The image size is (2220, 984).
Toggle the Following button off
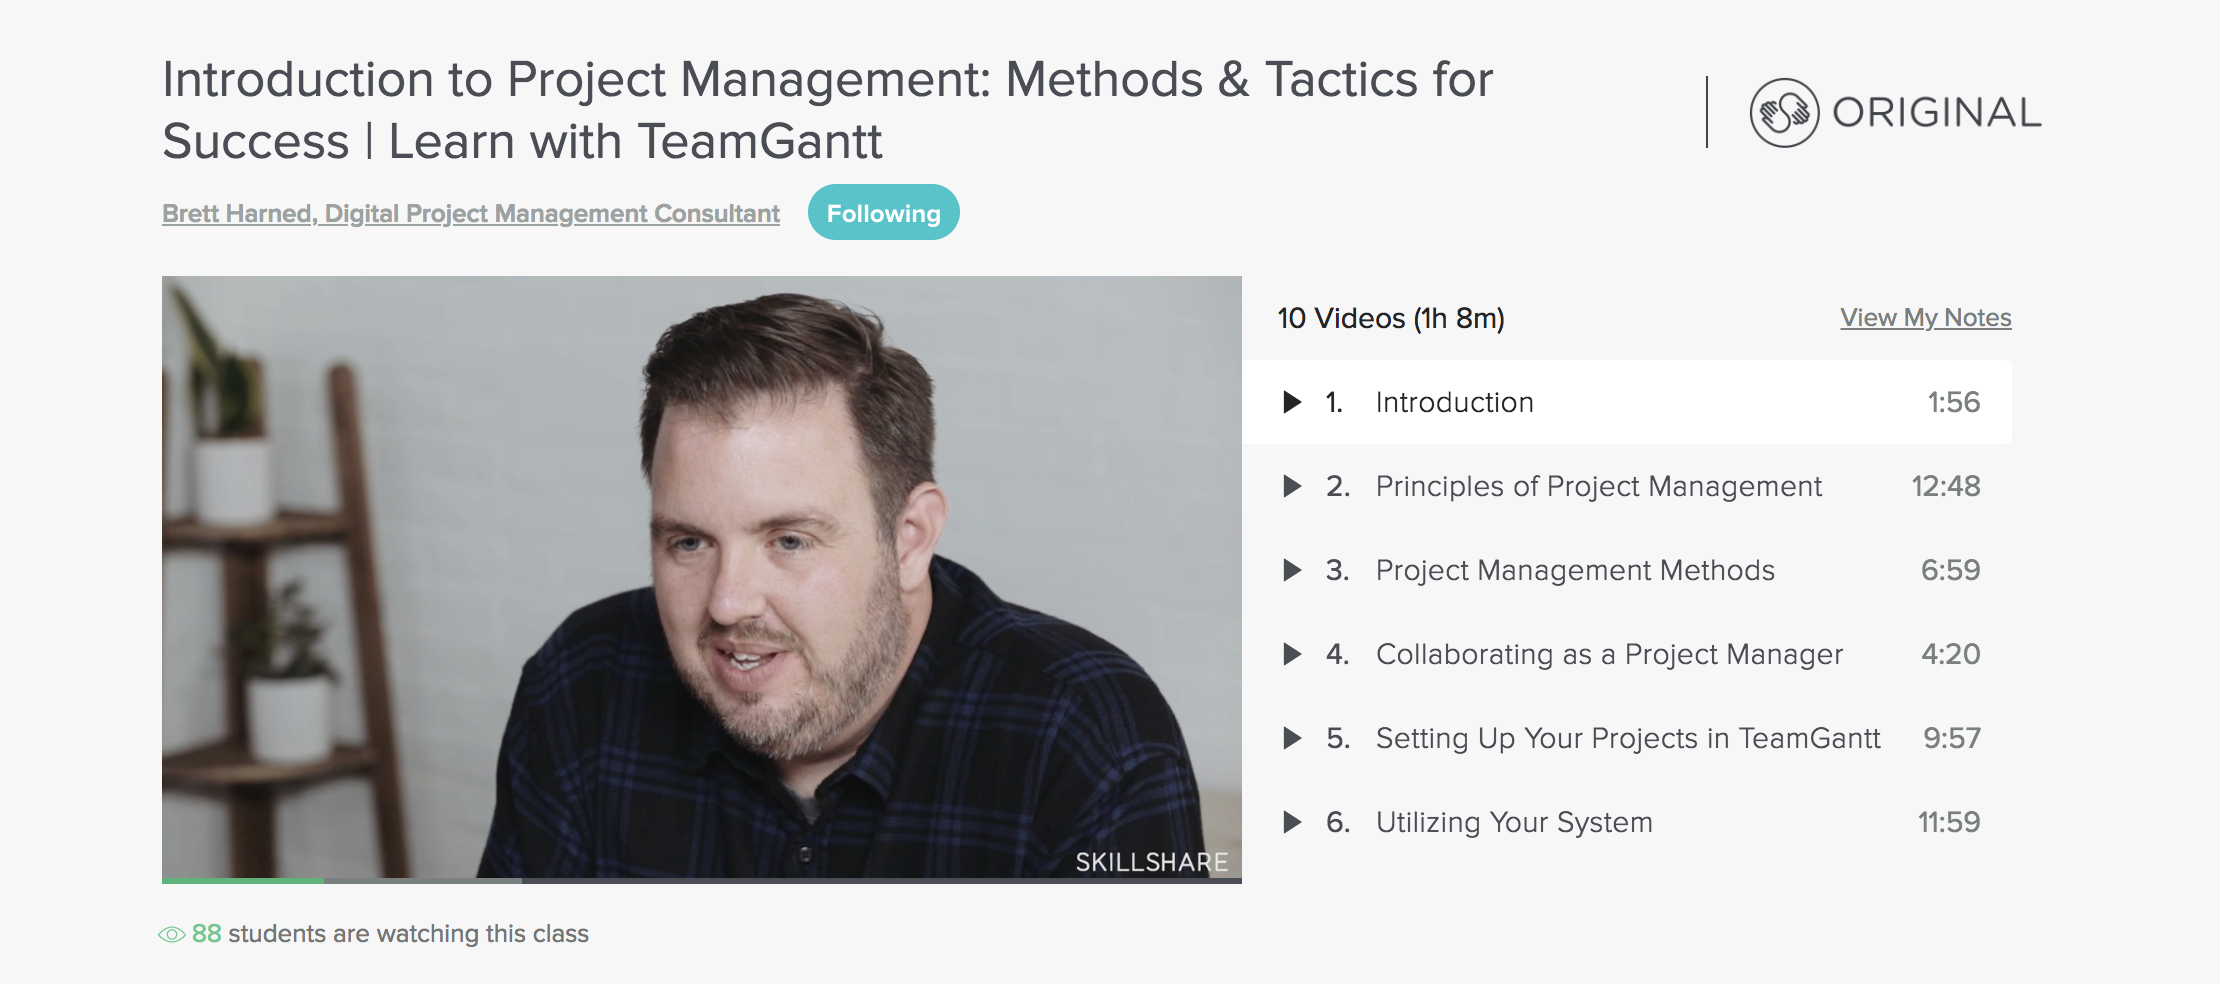(884, 212)
